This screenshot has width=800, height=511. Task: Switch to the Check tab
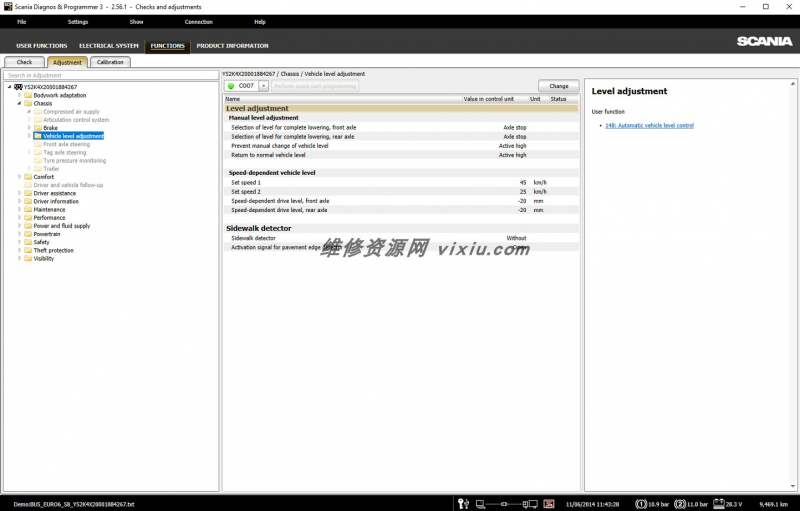click(24, 62)
